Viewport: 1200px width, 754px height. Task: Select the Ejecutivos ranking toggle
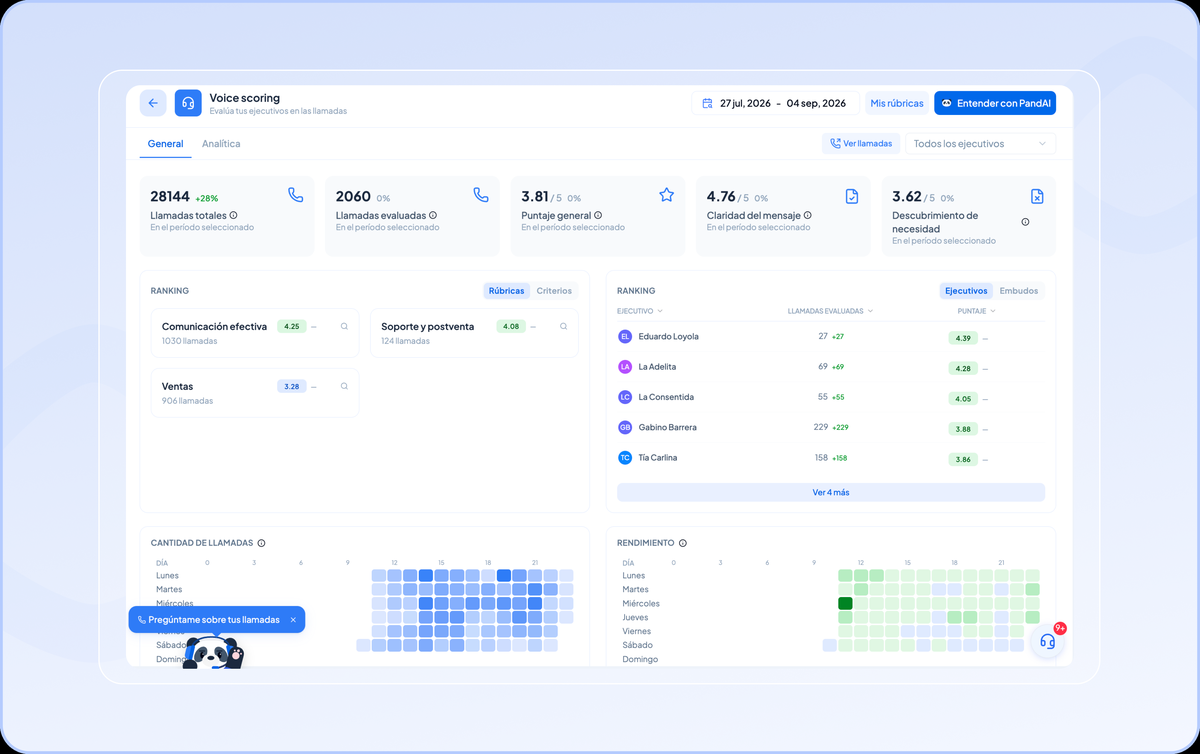click(967, 291)
